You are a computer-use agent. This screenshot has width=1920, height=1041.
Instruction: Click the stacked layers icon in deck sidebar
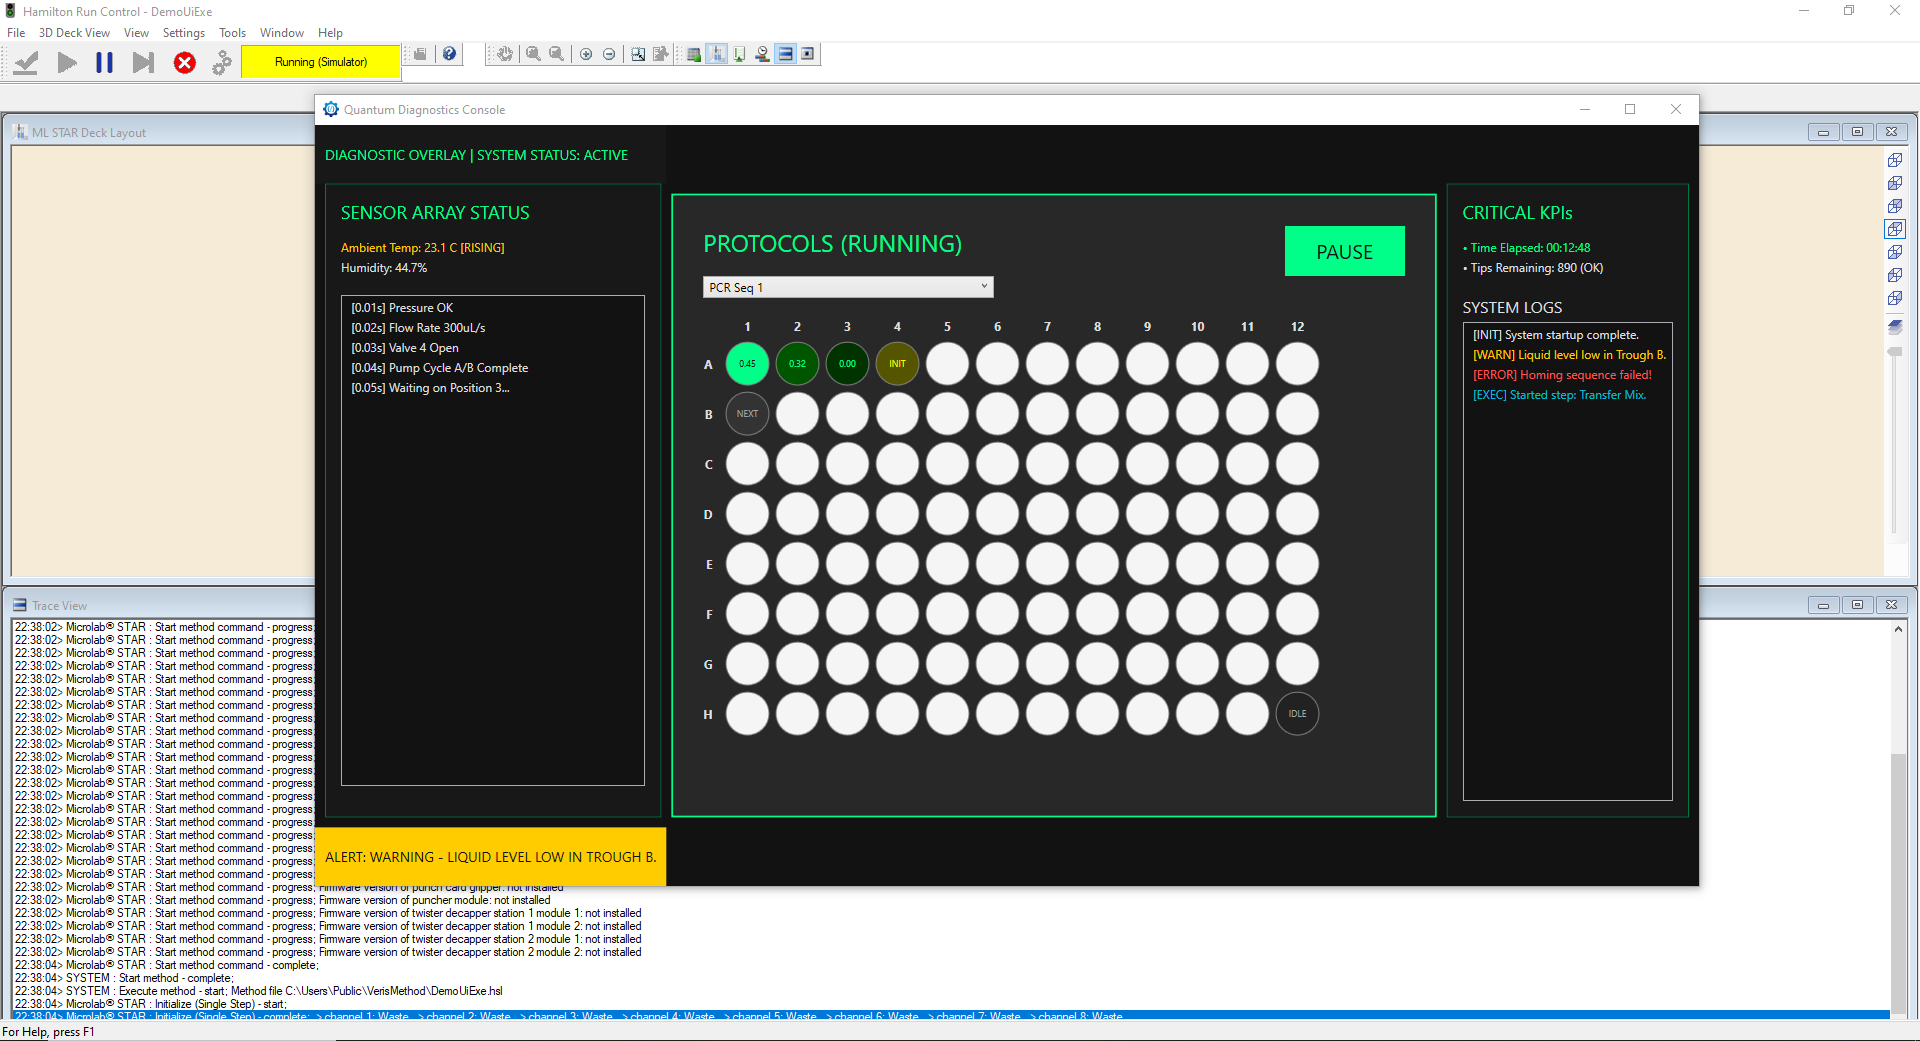click(x=1894, y=326)
